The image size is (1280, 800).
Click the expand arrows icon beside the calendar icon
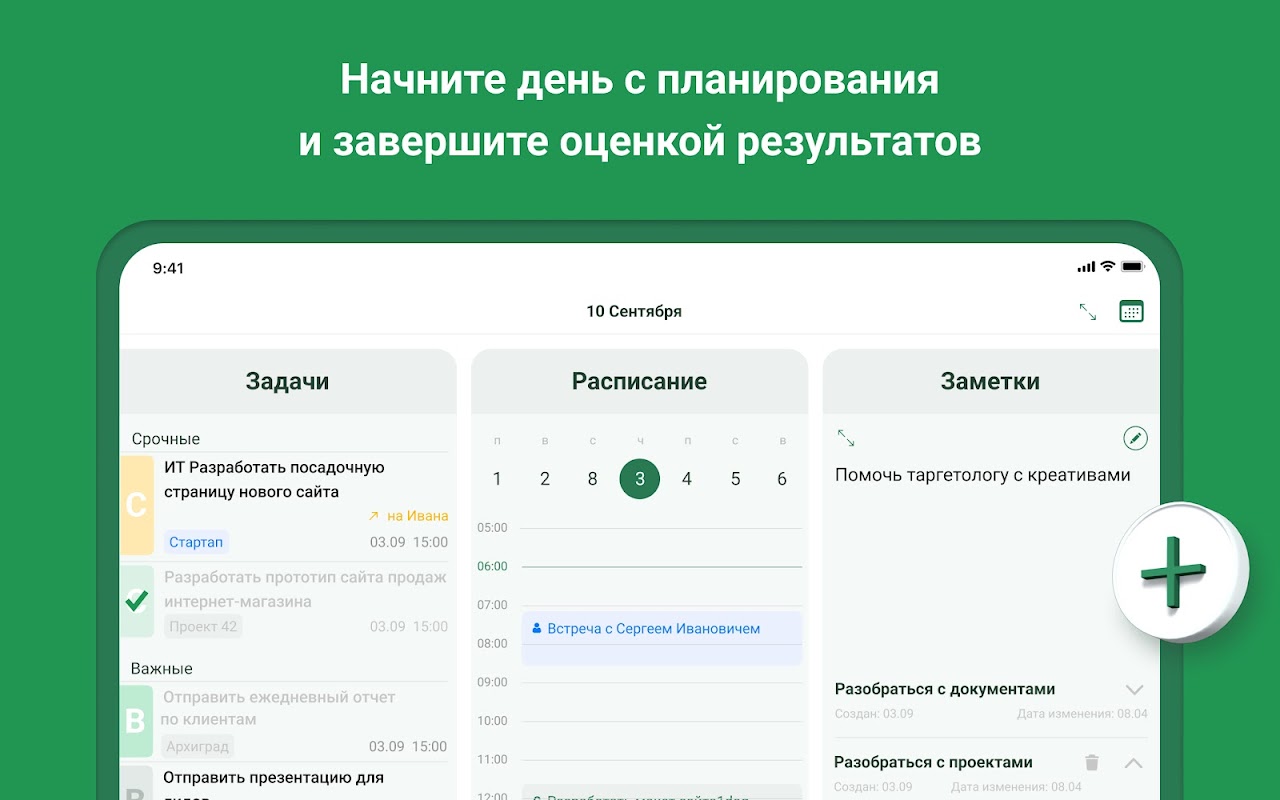click(1088, 312)
